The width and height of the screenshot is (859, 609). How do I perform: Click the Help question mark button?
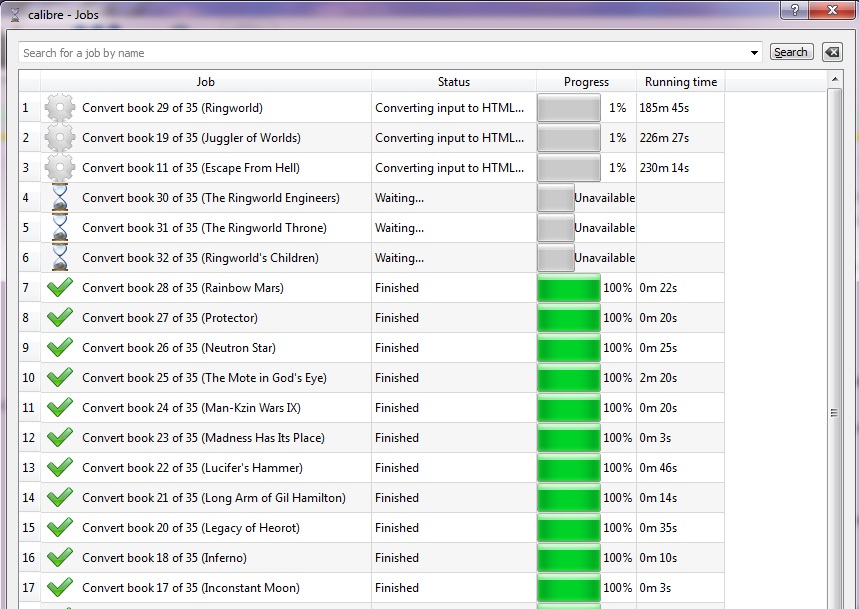point(795,10)
